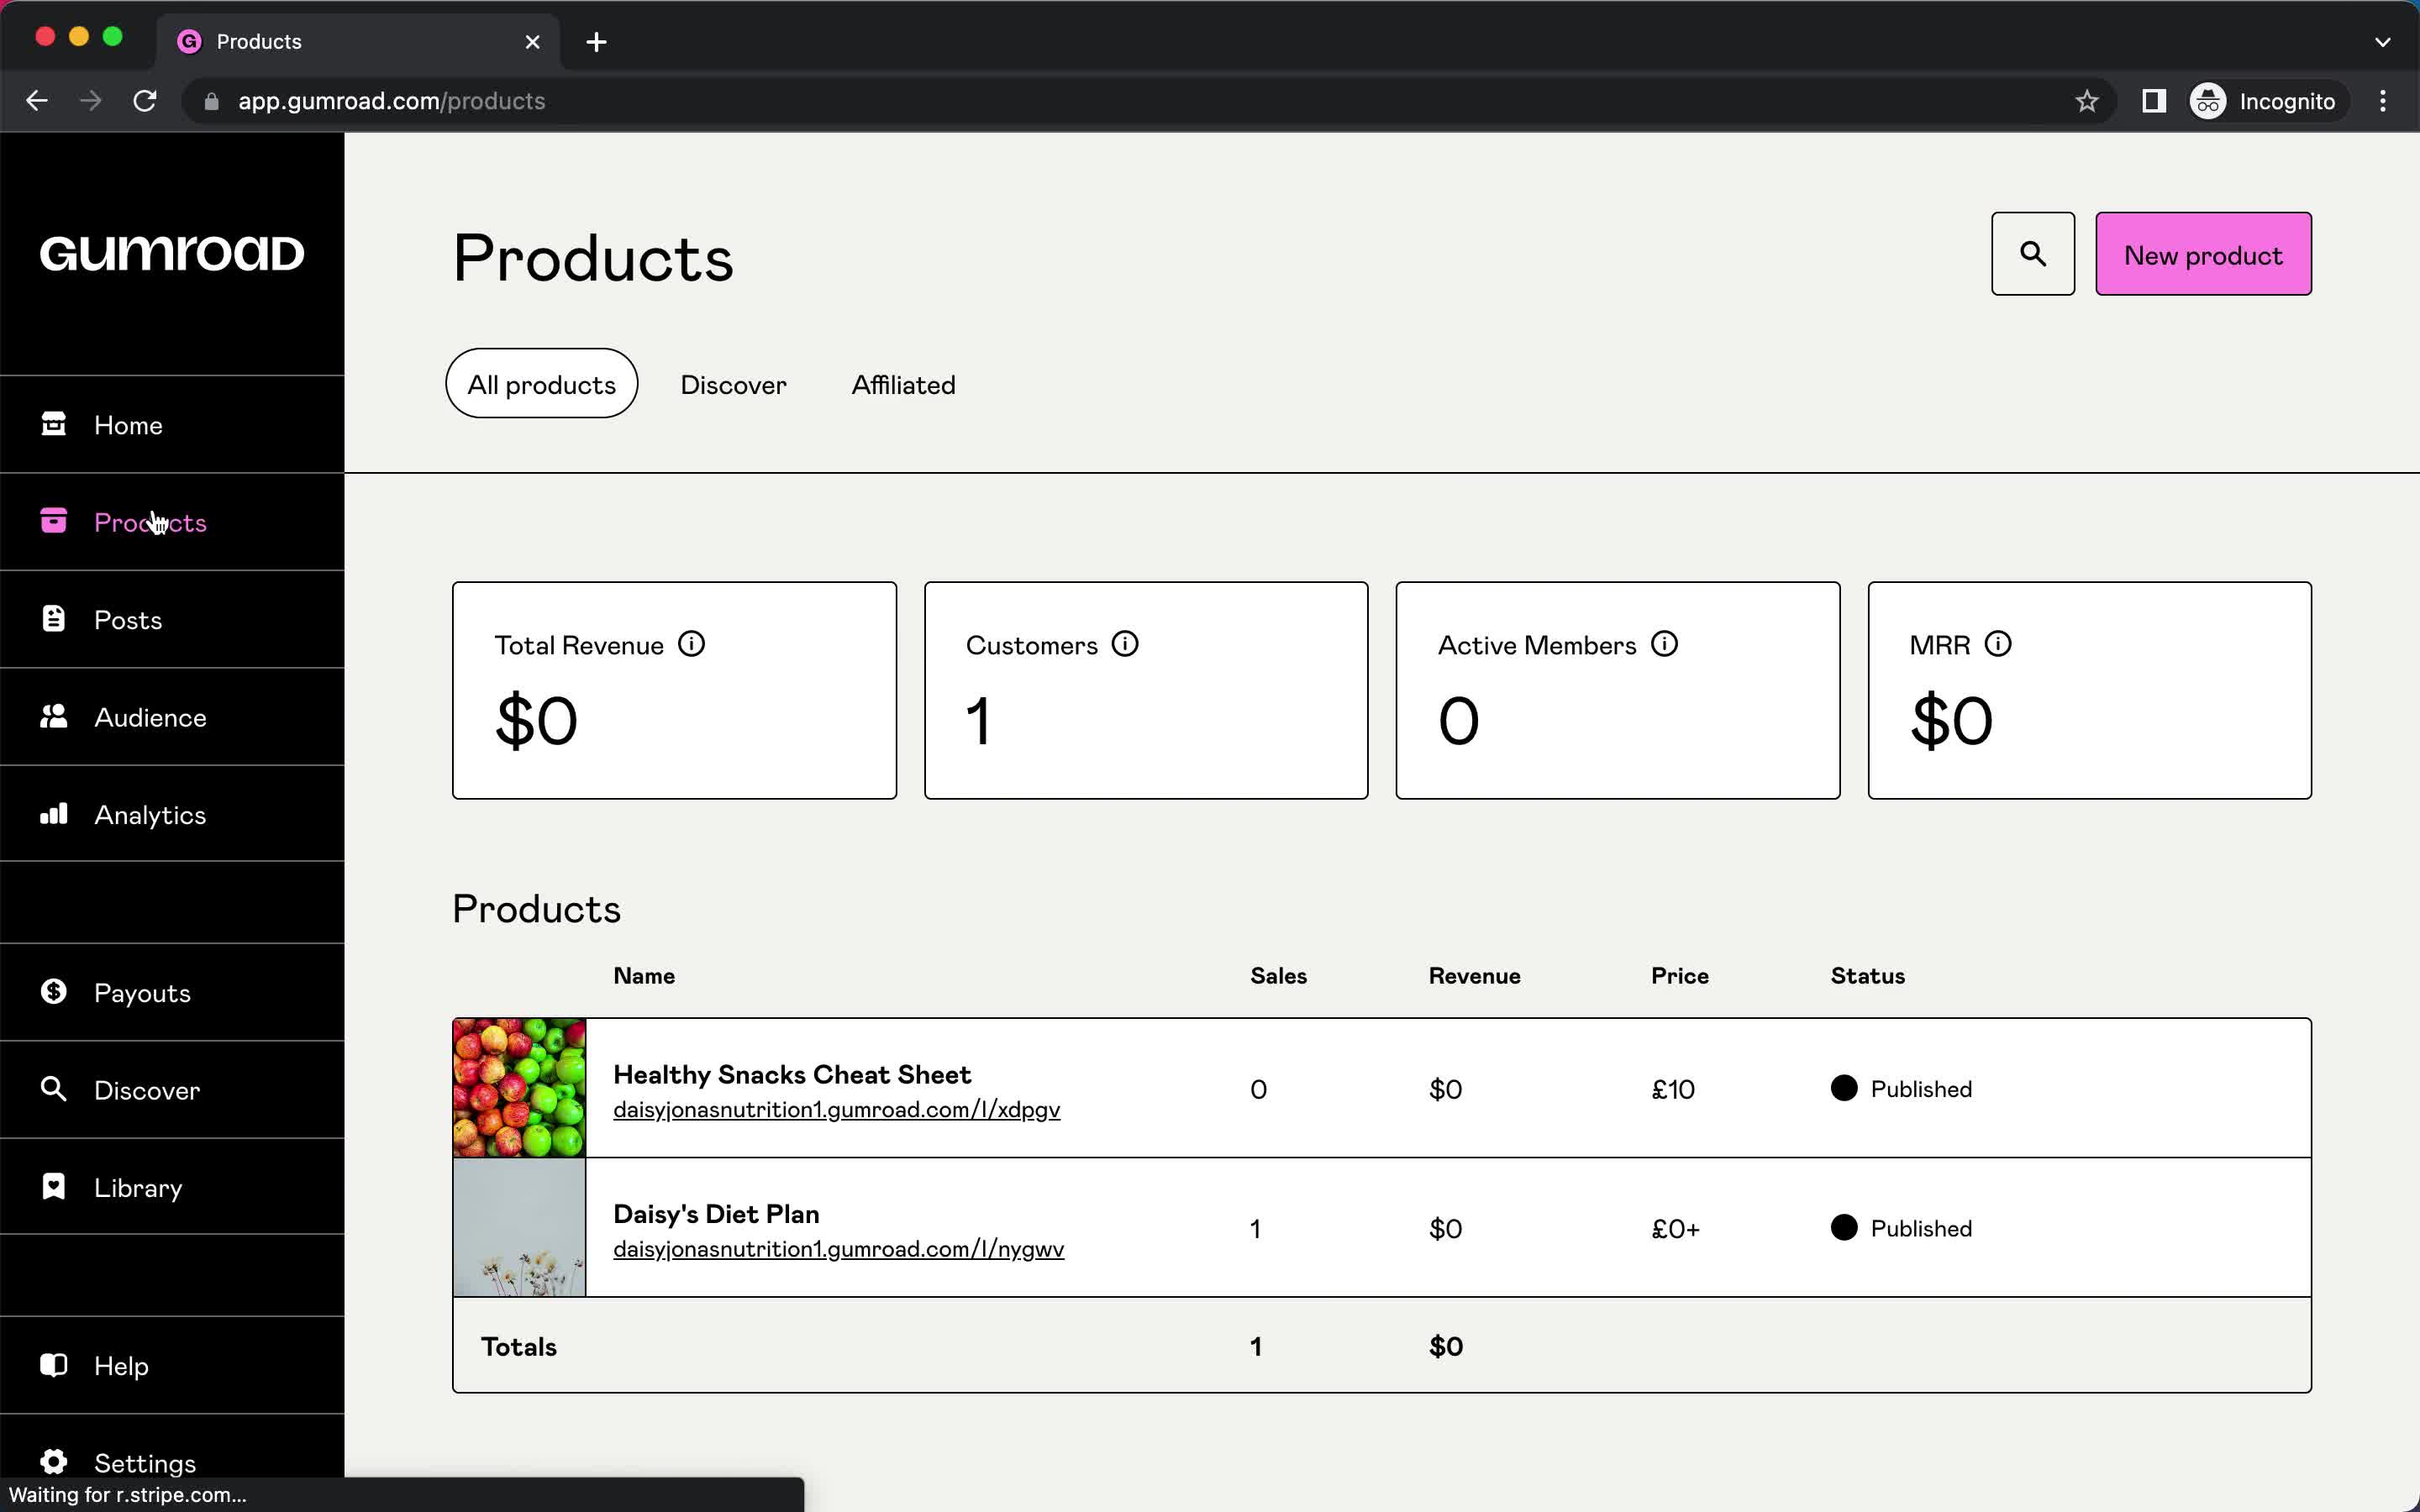Open the gumroad.com/l/xdpgv link
The width and height of the screenshot is (2420, 1512).
click(x=836, y=1110)
